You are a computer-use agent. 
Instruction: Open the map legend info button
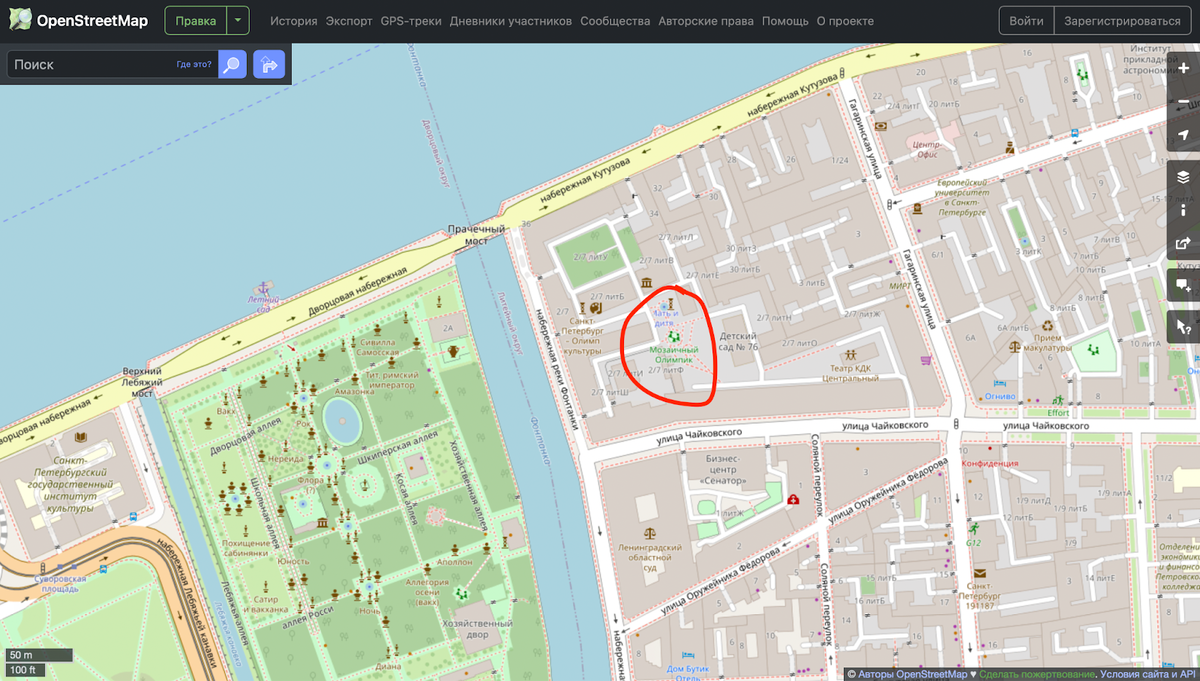point(1183,210)
